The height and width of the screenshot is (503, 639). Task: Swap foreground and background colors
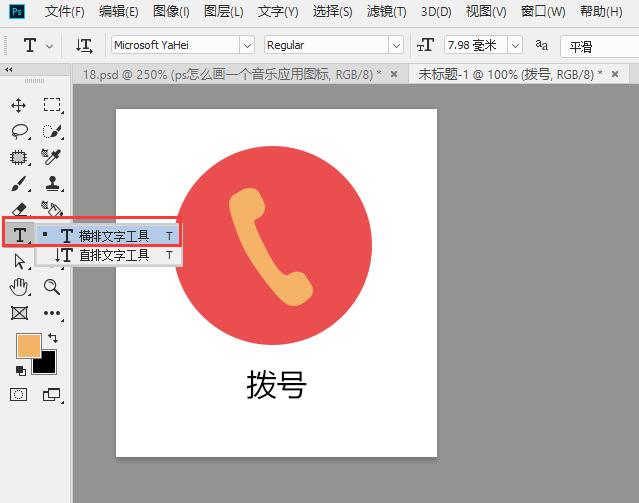tap(53, 338)
